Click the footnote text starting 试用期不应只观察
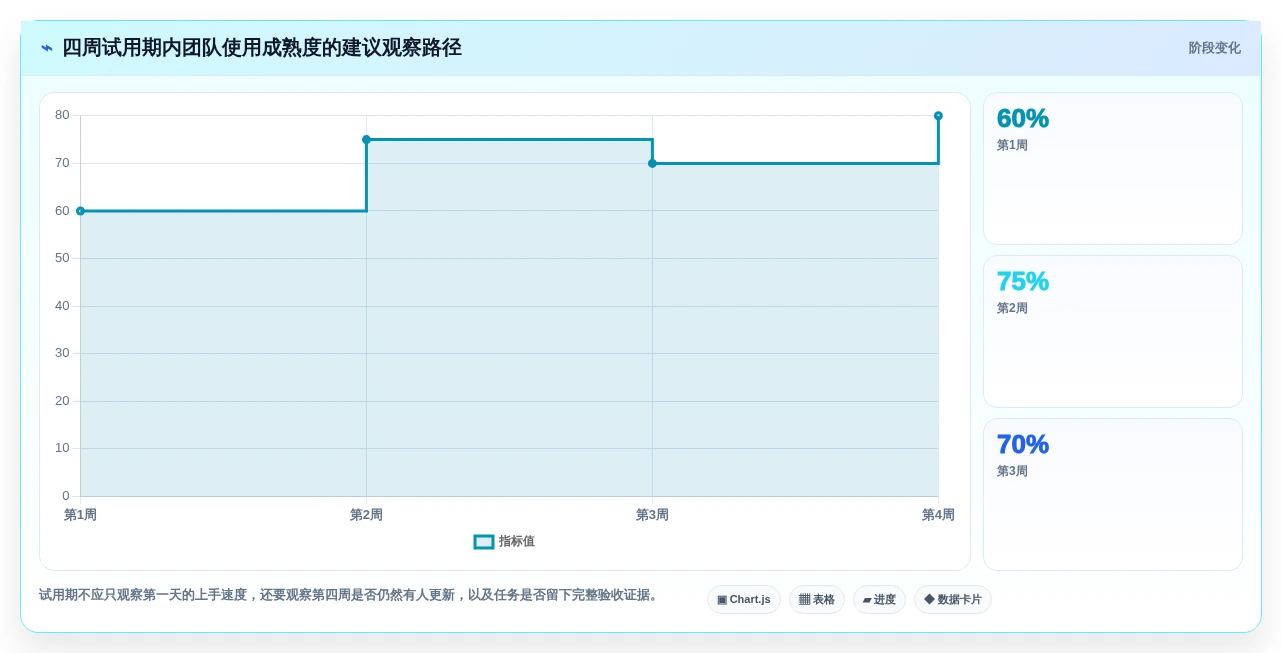Screen dimensions: 1282x653 [x=350, y=595]
